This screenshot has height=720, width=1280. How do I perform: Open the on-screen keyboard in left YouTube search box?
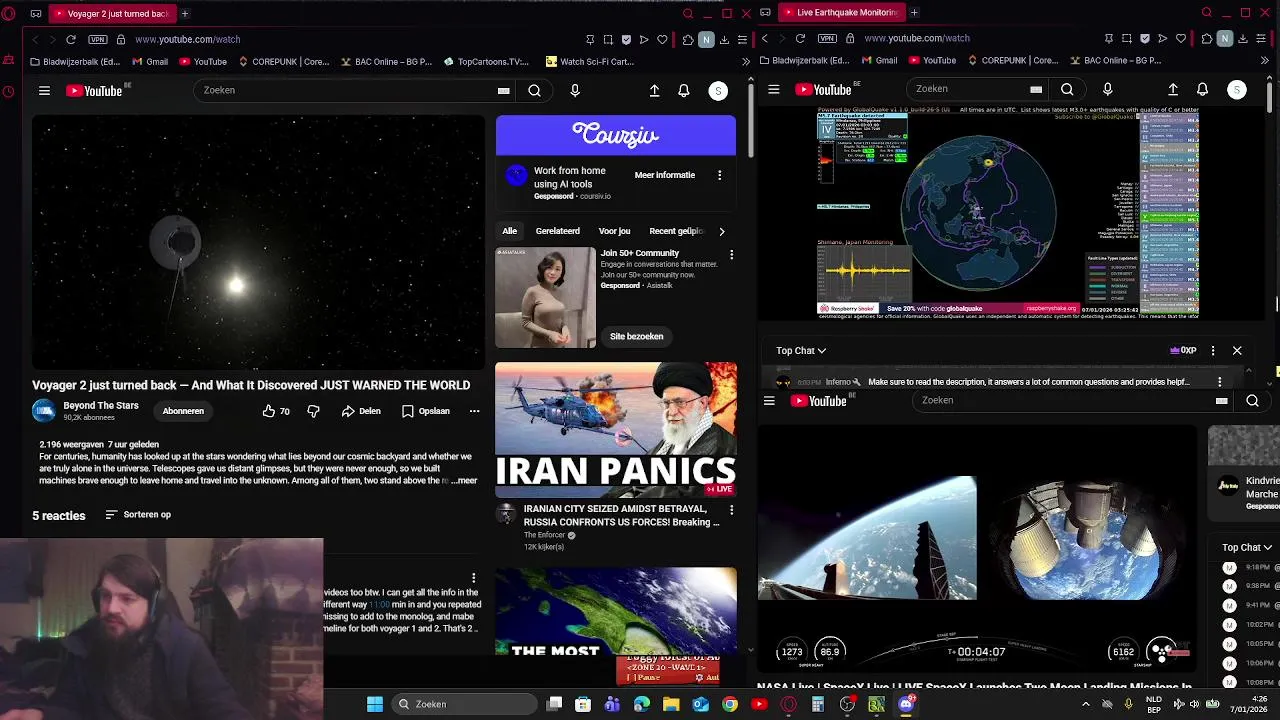tap(503, 91)
